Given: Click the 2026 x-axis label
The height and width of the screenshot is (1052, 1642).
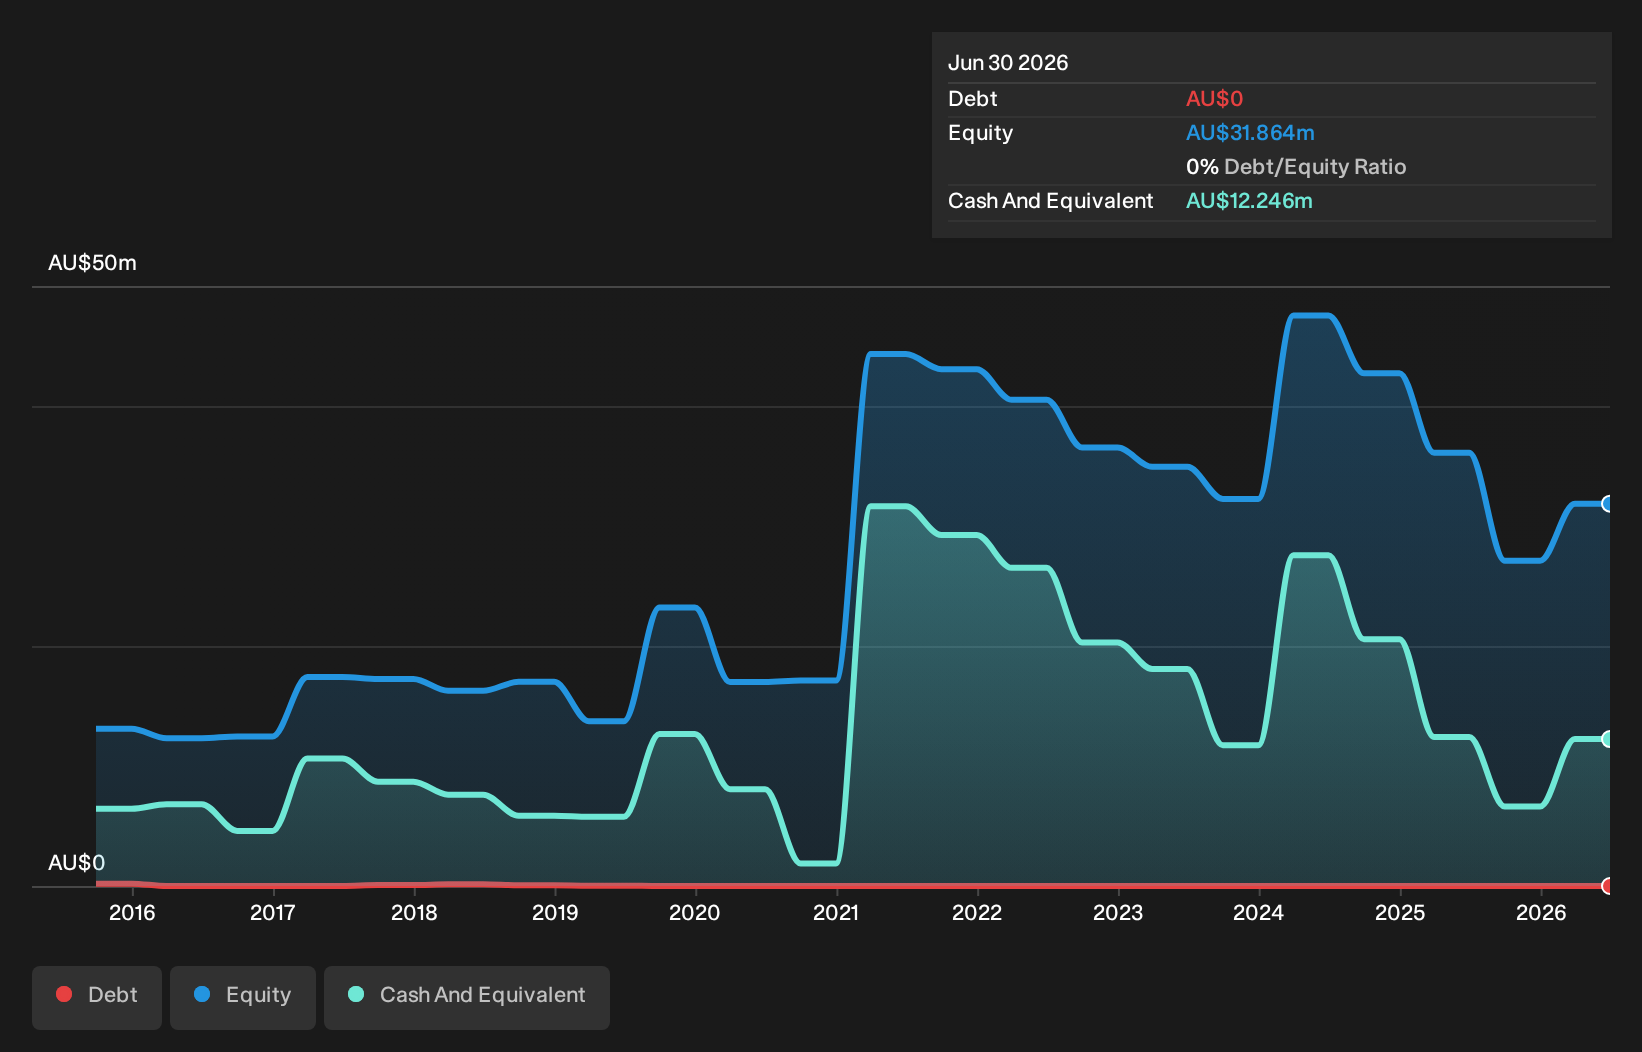Looking at the screenshot, I should click(x=1541, y=912).
